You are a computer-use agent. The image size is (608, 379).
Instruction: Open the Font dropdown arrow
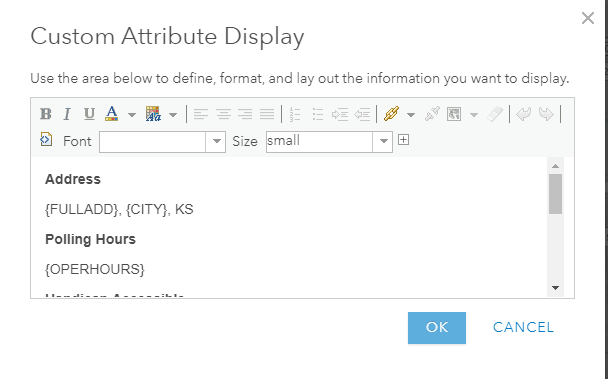point(216,142)
